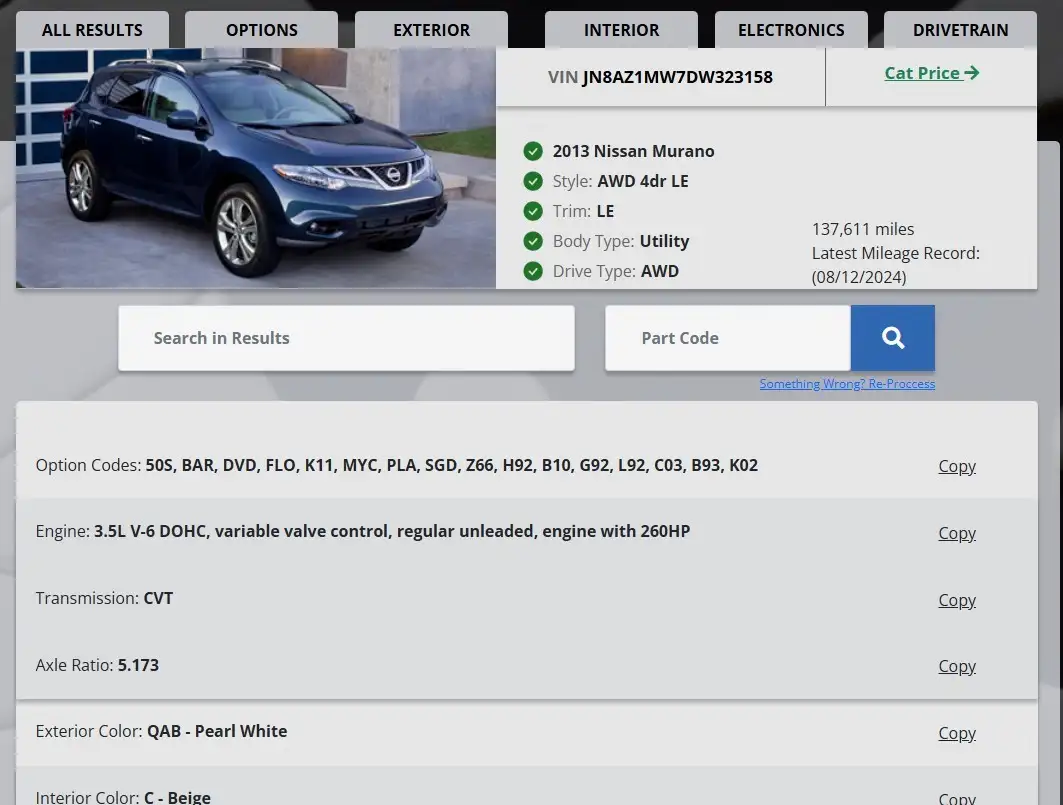Viewport: 1063px width, 805px height.
Task: Click green checkmark beside Drive Type AWD
Action: (x=533, y=271)
